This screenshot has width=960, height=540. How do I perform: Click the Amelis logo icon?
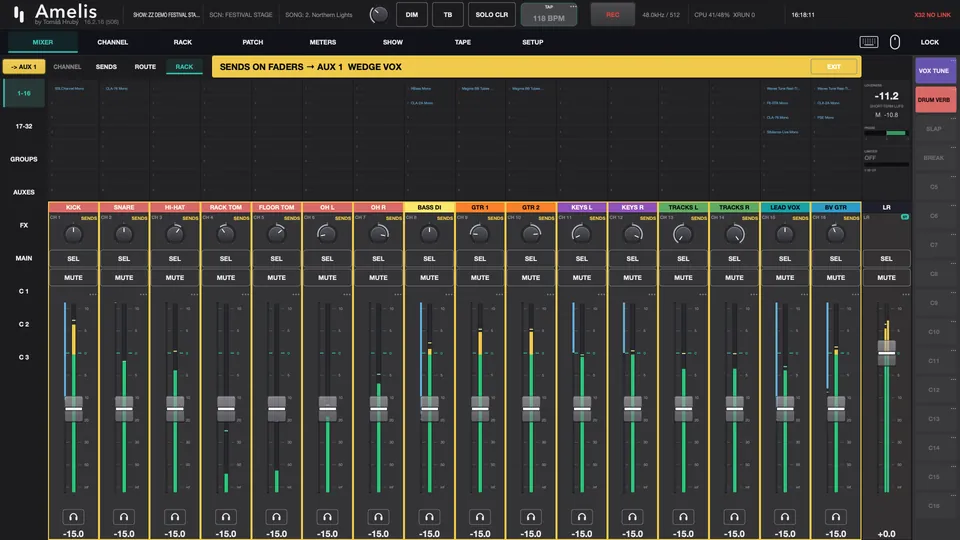tap(19, 14)
